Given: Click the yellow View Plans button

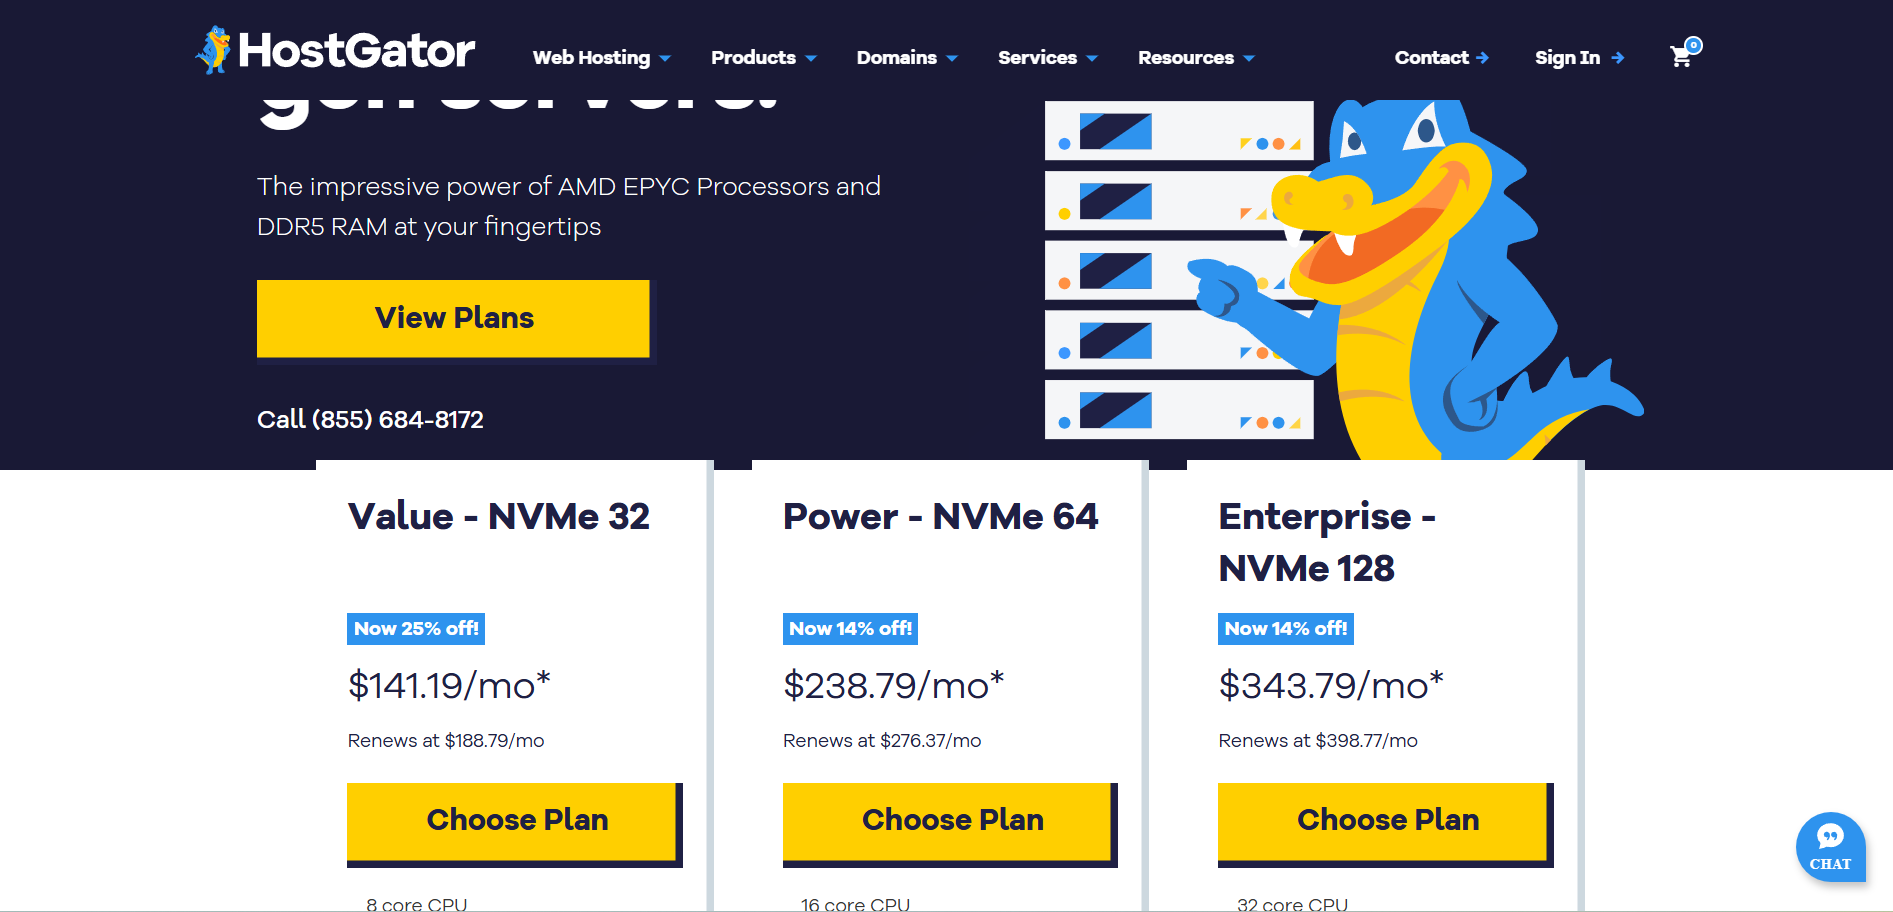Looking at the screenshot, I should [x=453, y=318].
